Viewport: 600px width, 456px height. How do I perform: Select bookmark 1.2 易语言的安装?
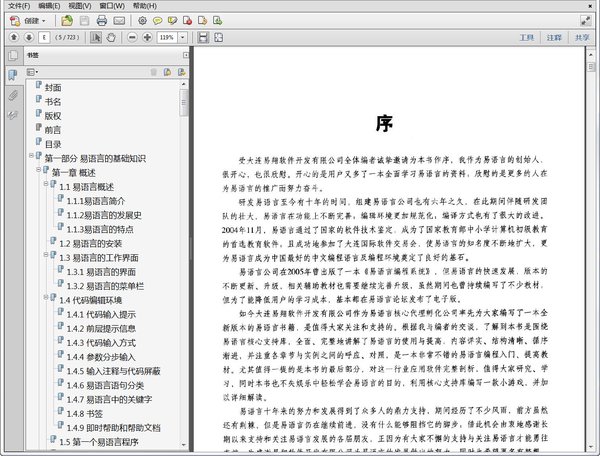(x=90, y=244)
